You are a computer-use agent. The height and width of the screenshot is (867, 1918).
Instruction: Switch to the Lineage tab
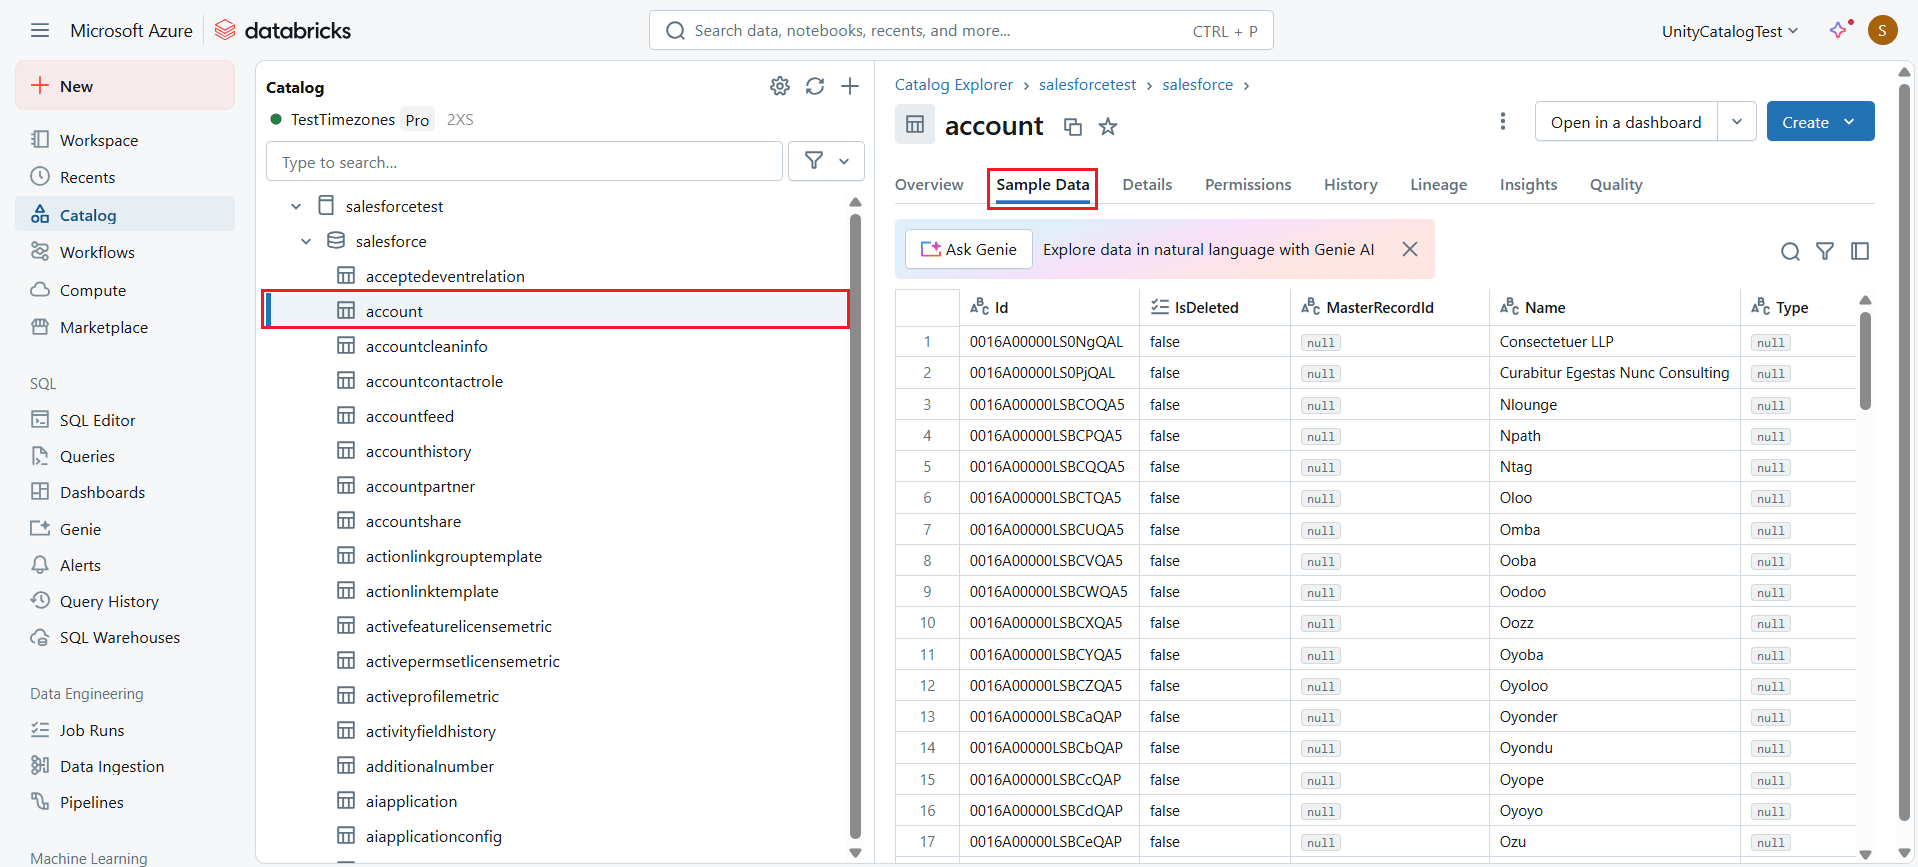pos(1438,185)
